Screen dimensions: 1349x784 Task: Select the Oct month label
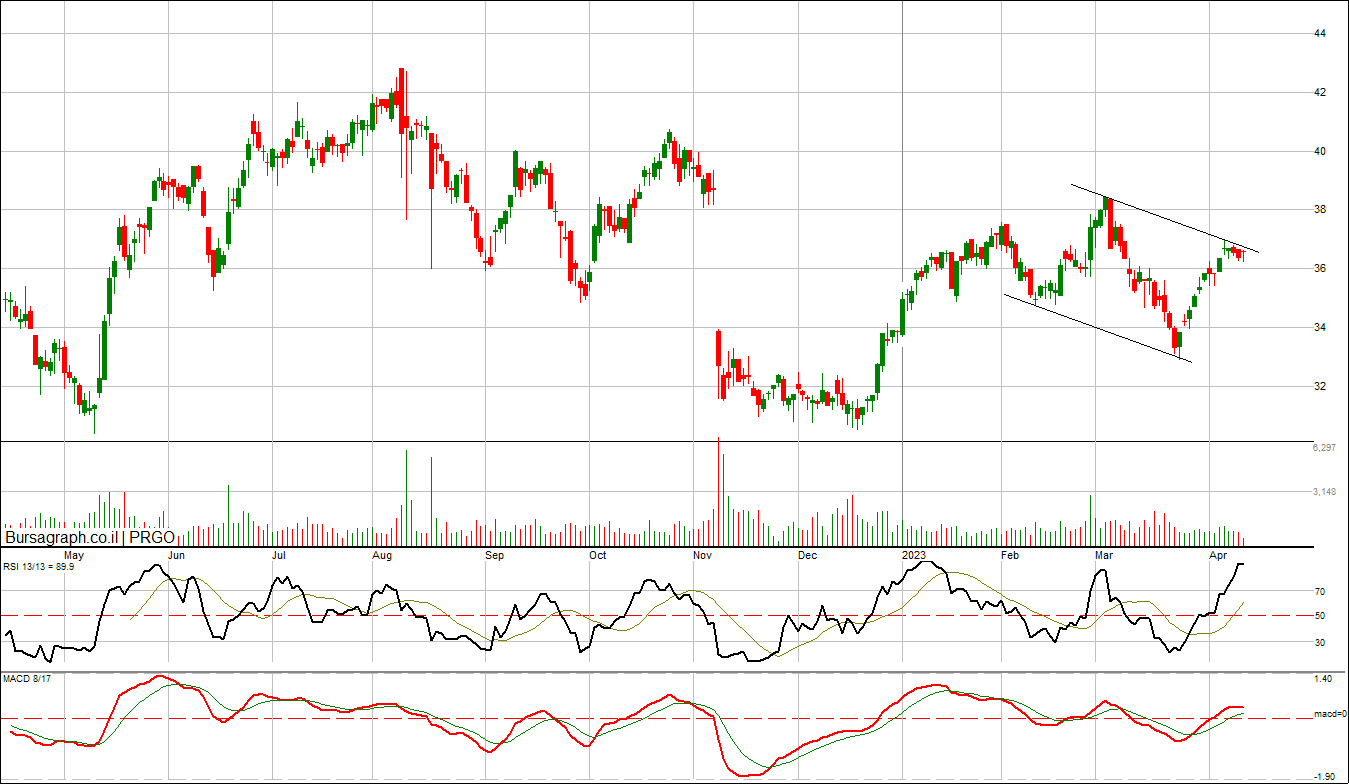(598, 554)
